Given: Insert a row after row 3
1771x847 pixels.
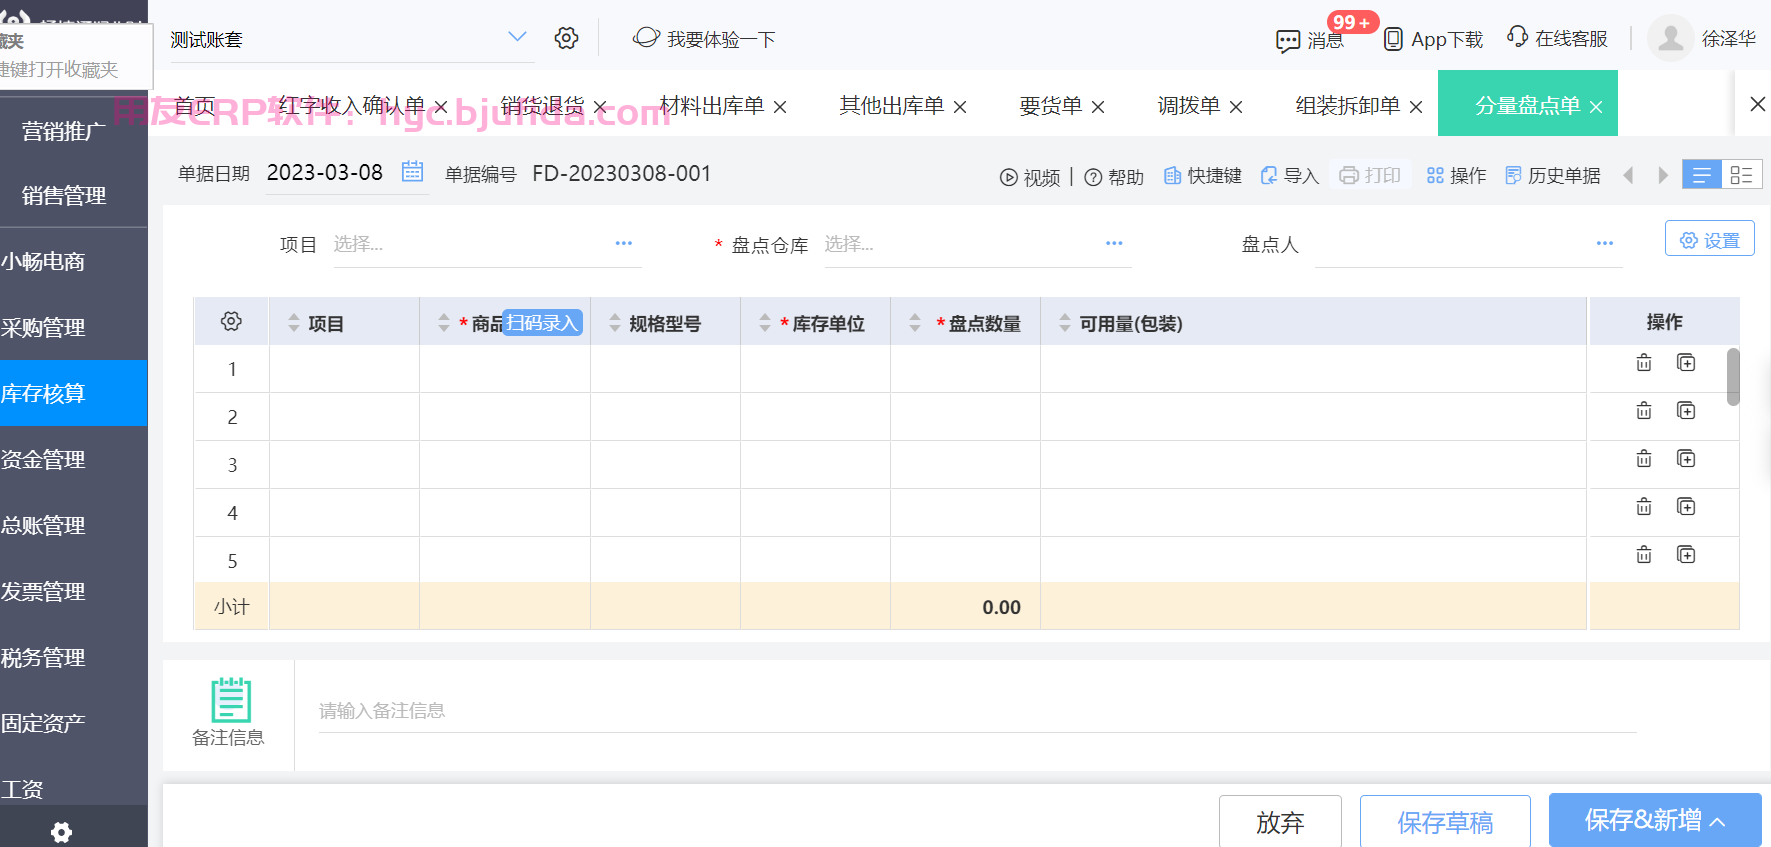Looking at the screenshot, I should [x=1686, y=458].
